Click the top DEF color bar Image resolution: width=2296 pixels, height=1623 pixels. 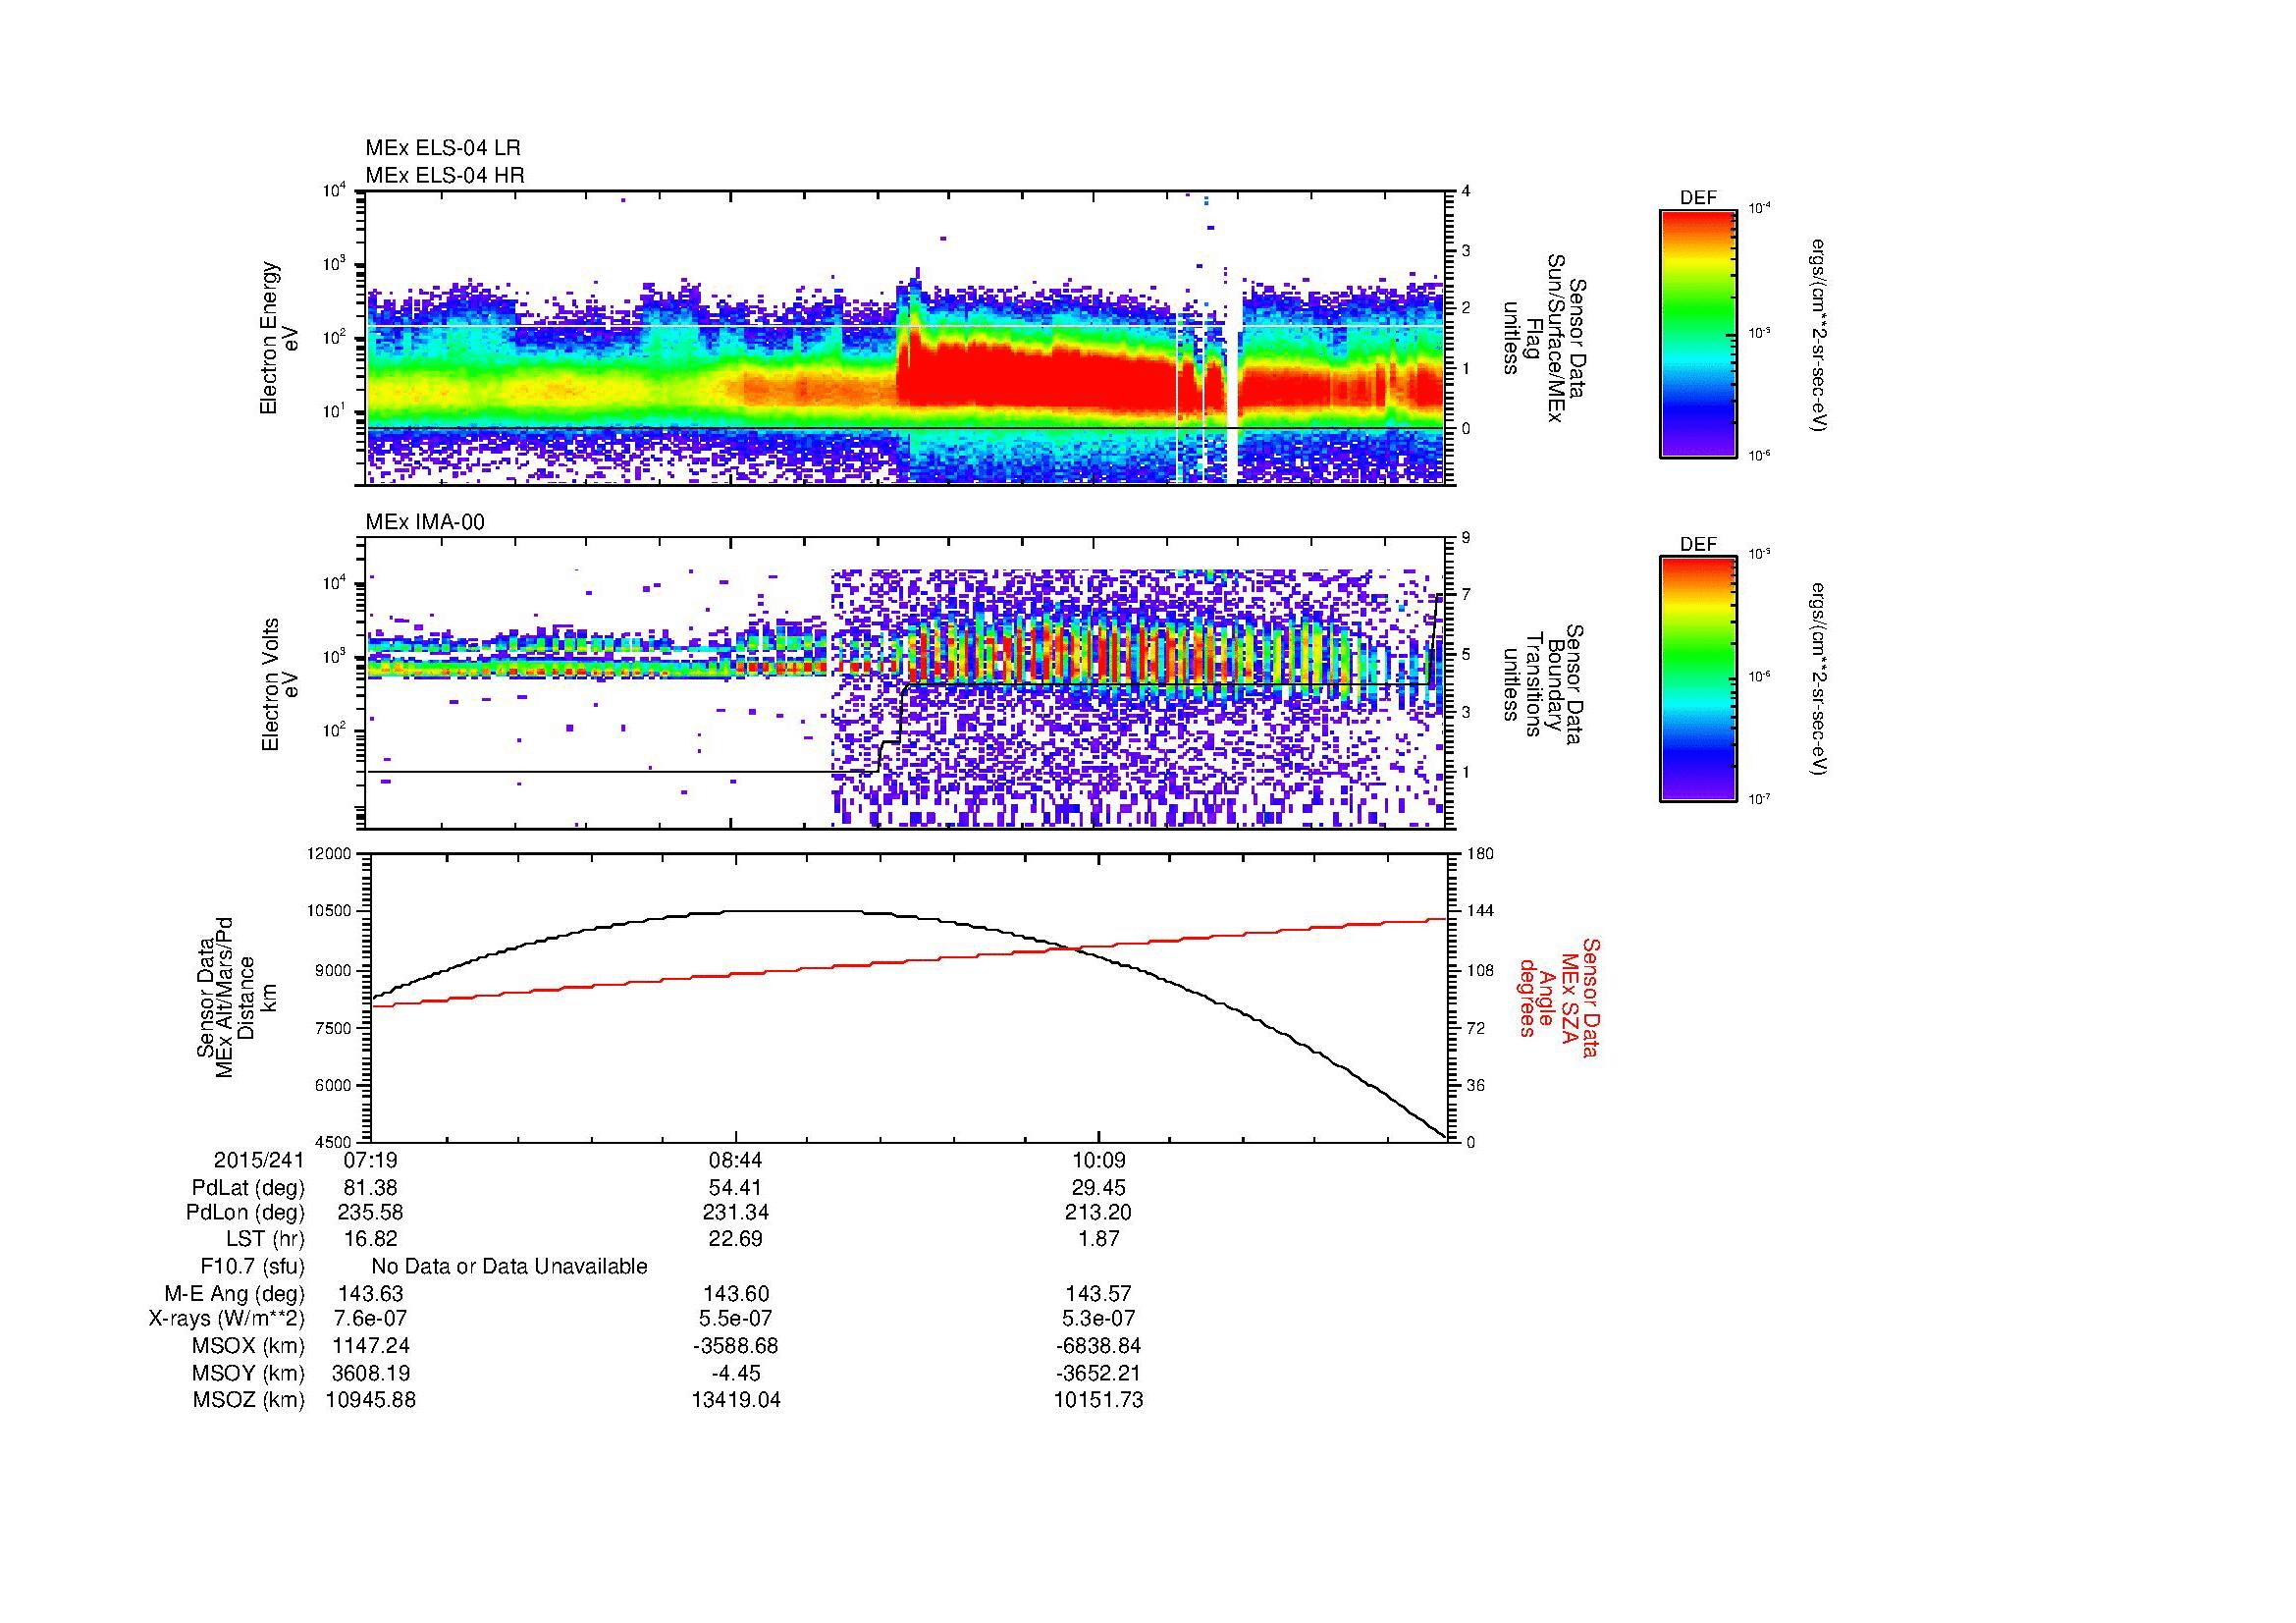(x=1697, y=333)
